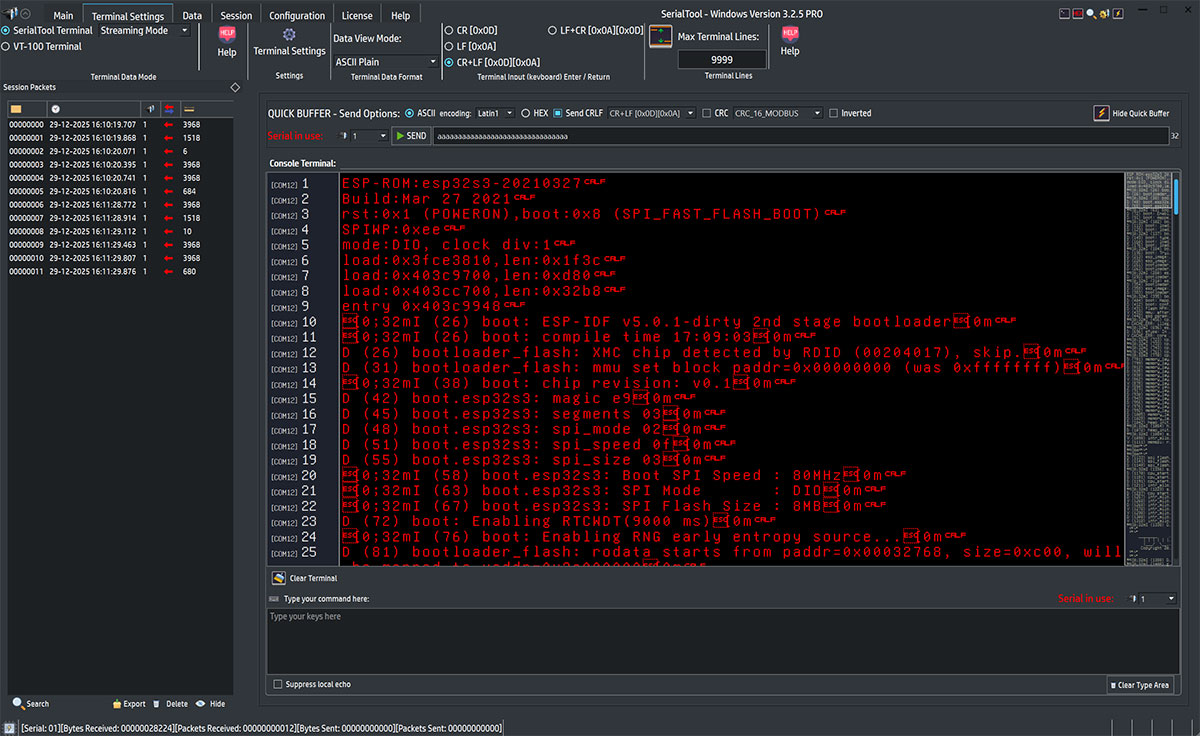Click the SEND button

[410, 135]
